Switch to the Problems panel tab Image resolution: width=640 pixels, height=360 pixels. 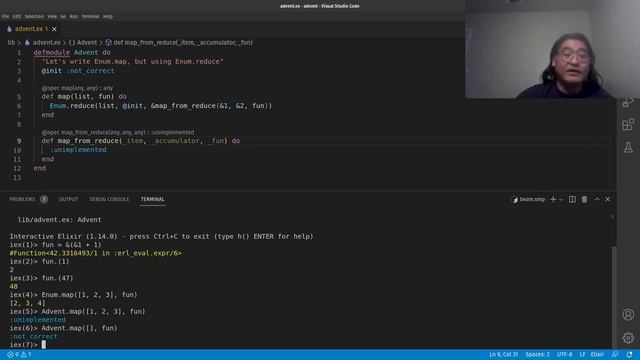click(x=22, y=199)
